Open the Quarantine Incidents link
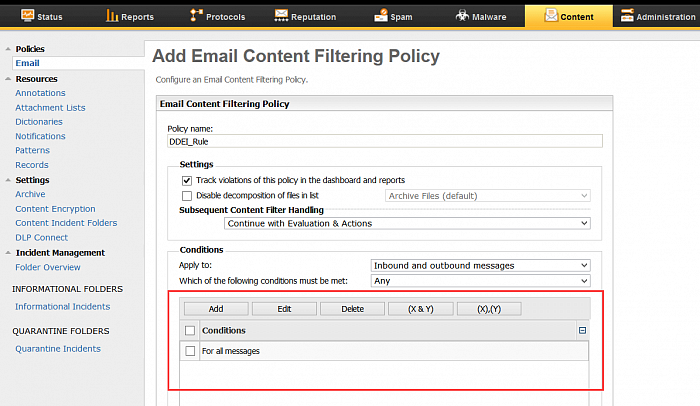The image size is (700, 406). click(x=58, y=349)
